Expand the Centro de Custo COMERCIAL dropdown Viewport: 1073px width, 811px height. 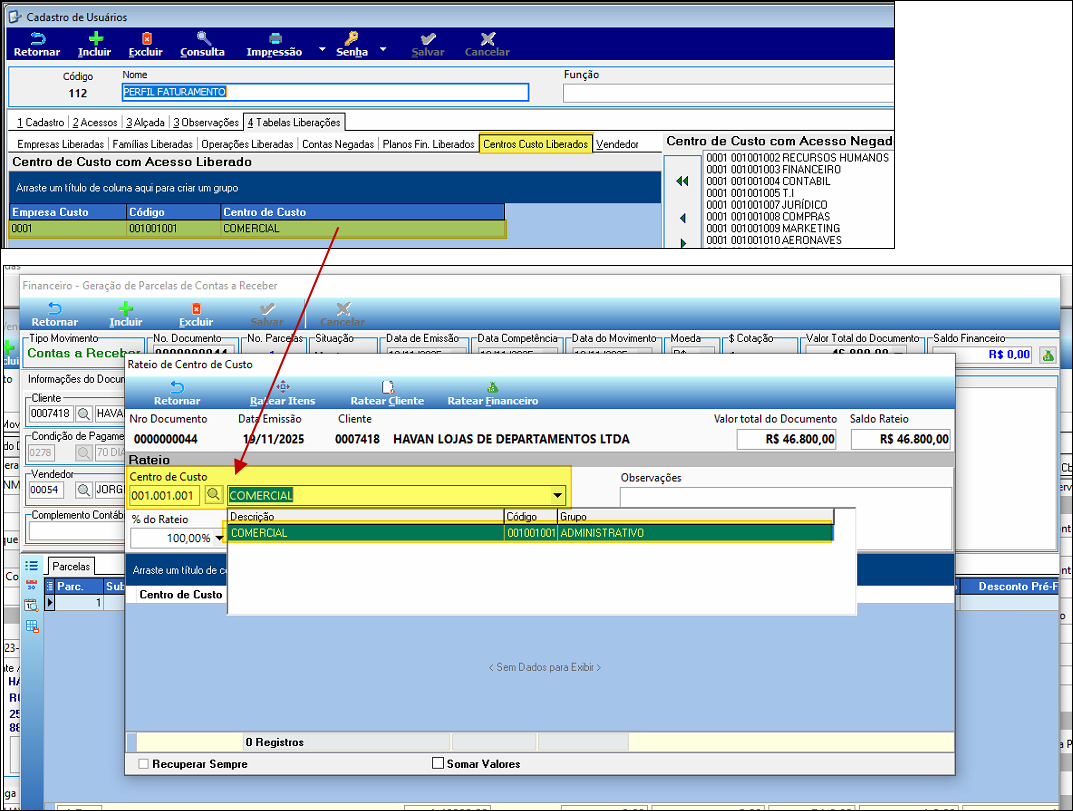tap(557, 496)
